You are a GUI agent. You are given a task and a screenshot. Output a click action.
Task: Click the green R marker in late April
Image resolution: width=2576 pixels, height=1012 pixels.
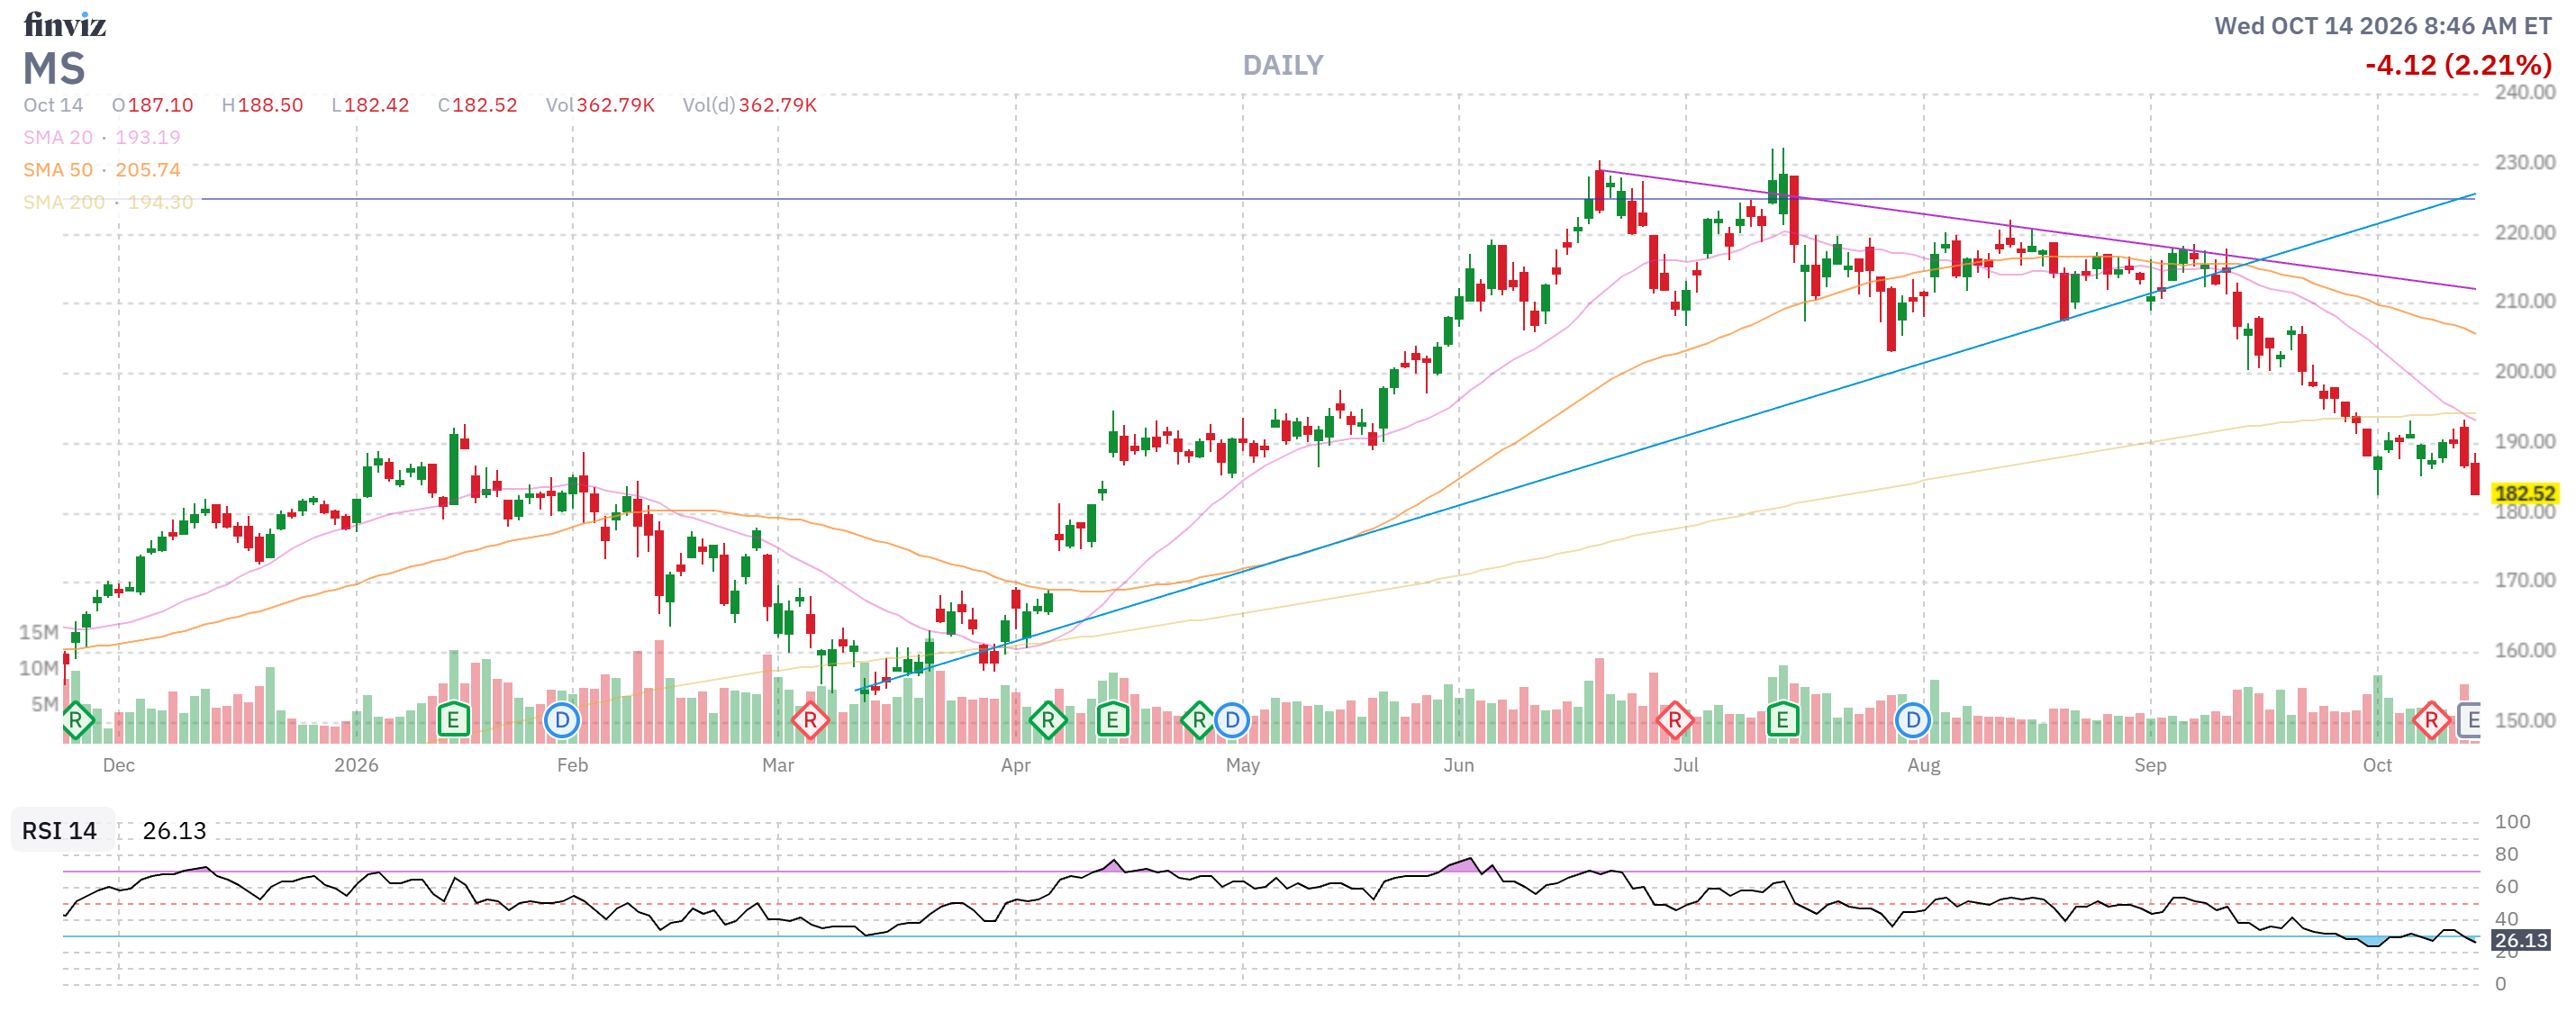(1199, 720)
